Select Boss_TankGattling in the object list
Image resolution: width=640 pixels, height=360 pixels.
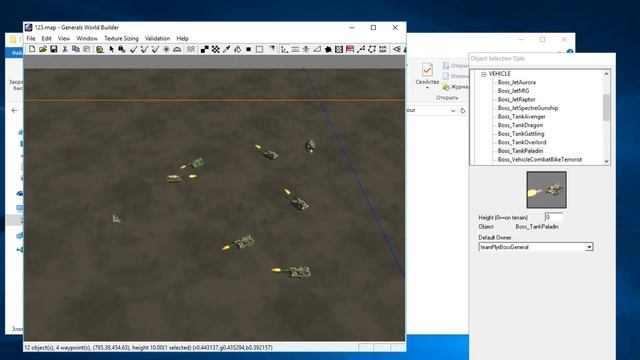pyautogui.click(x=521, y=134)
